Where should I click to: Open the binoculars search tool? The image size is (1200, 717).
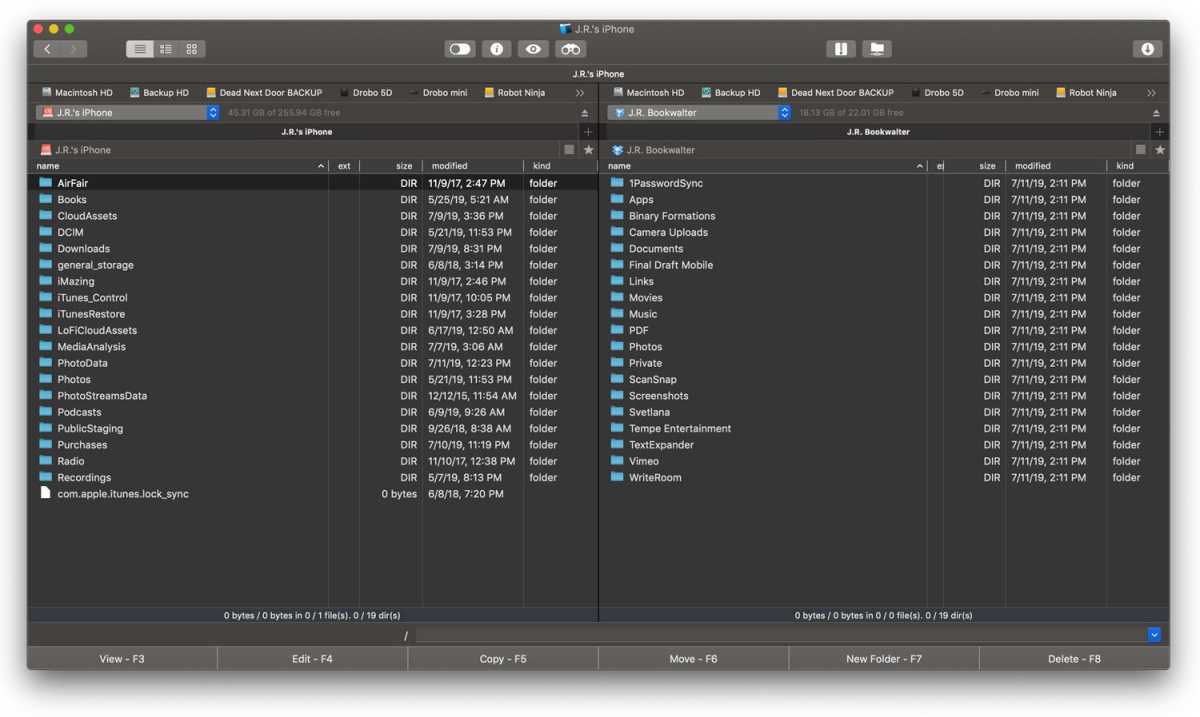[x=570, y=49]
